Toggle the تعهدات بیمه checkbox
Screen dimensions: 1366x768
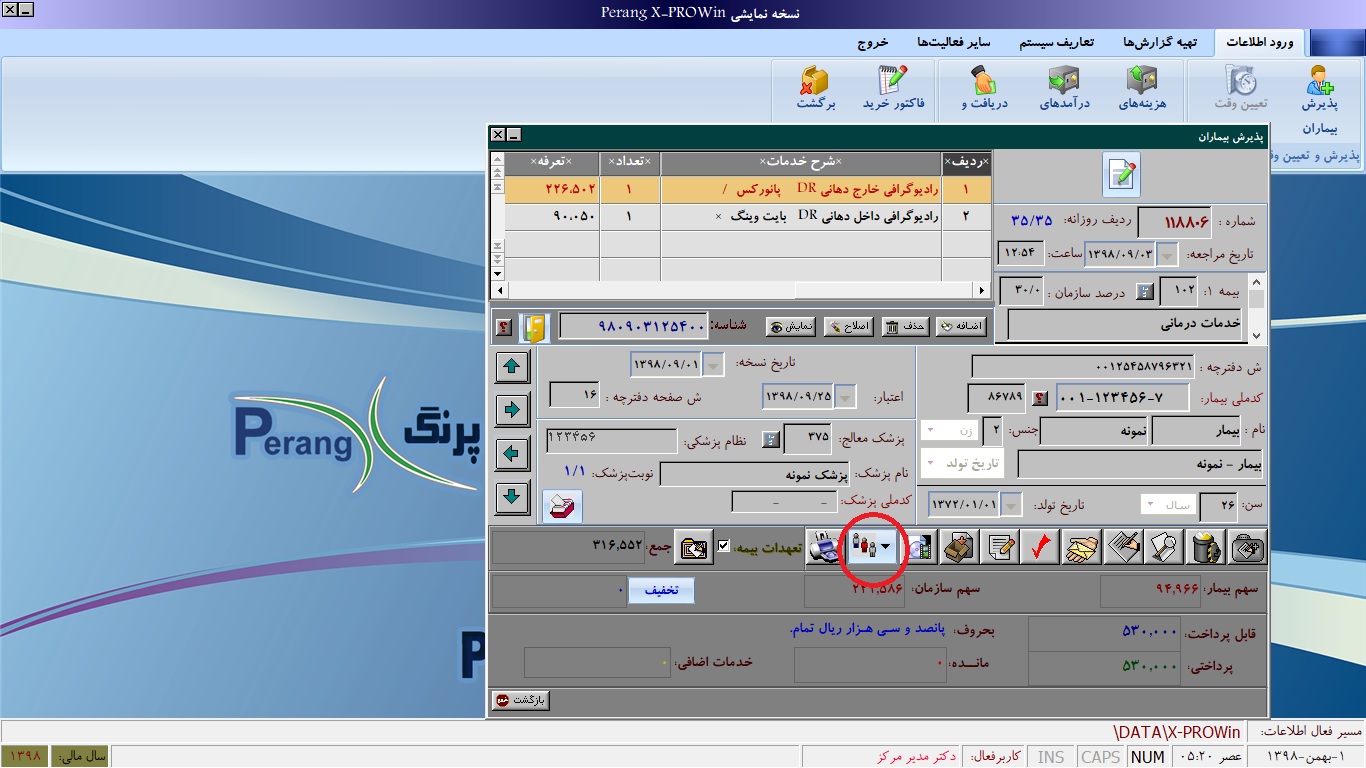click(x=724, y=547)
